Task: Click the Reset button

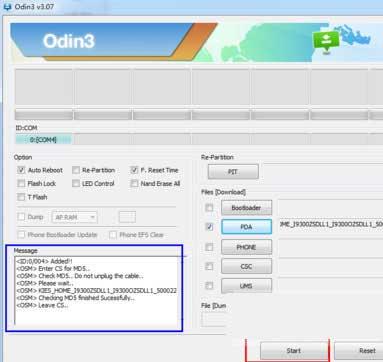Action: click(363, 351)
